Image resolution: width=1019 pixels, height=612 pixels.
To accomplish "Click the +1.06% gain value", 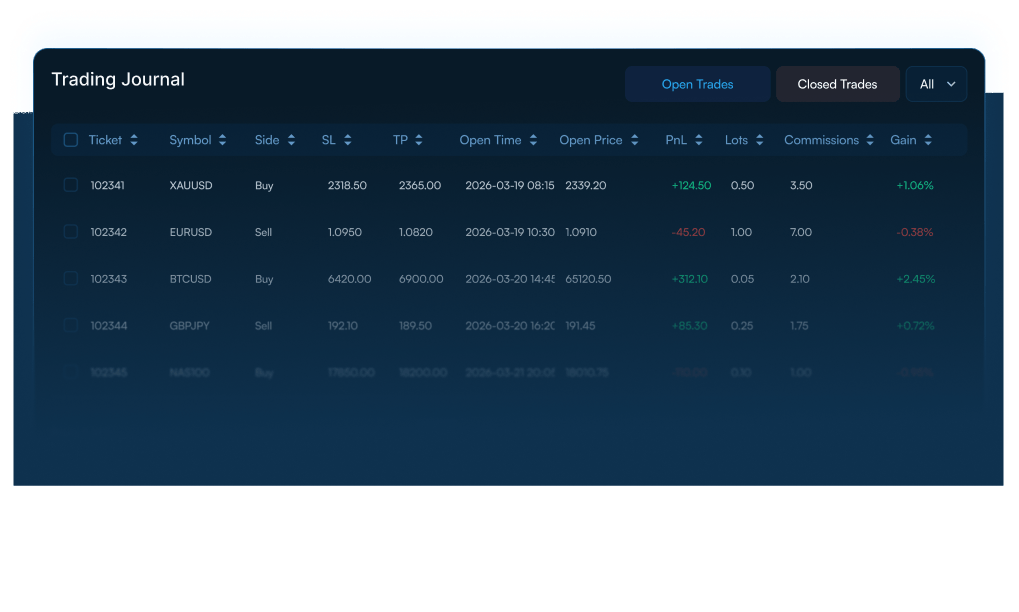I will tap(915, 186).
